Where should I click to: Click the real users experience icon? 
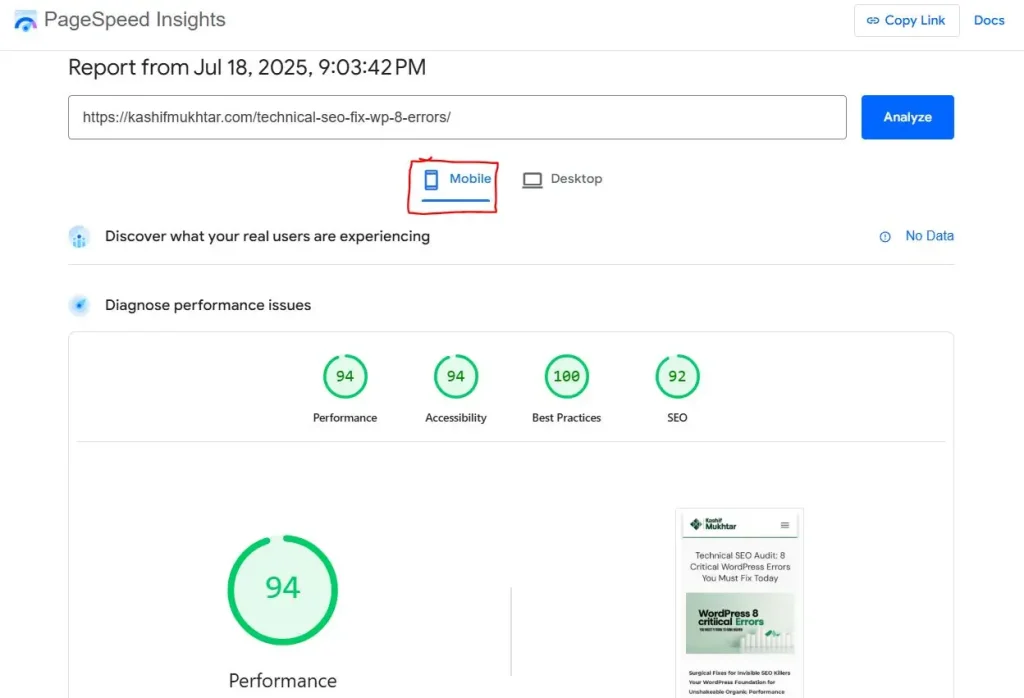(79, 237)
